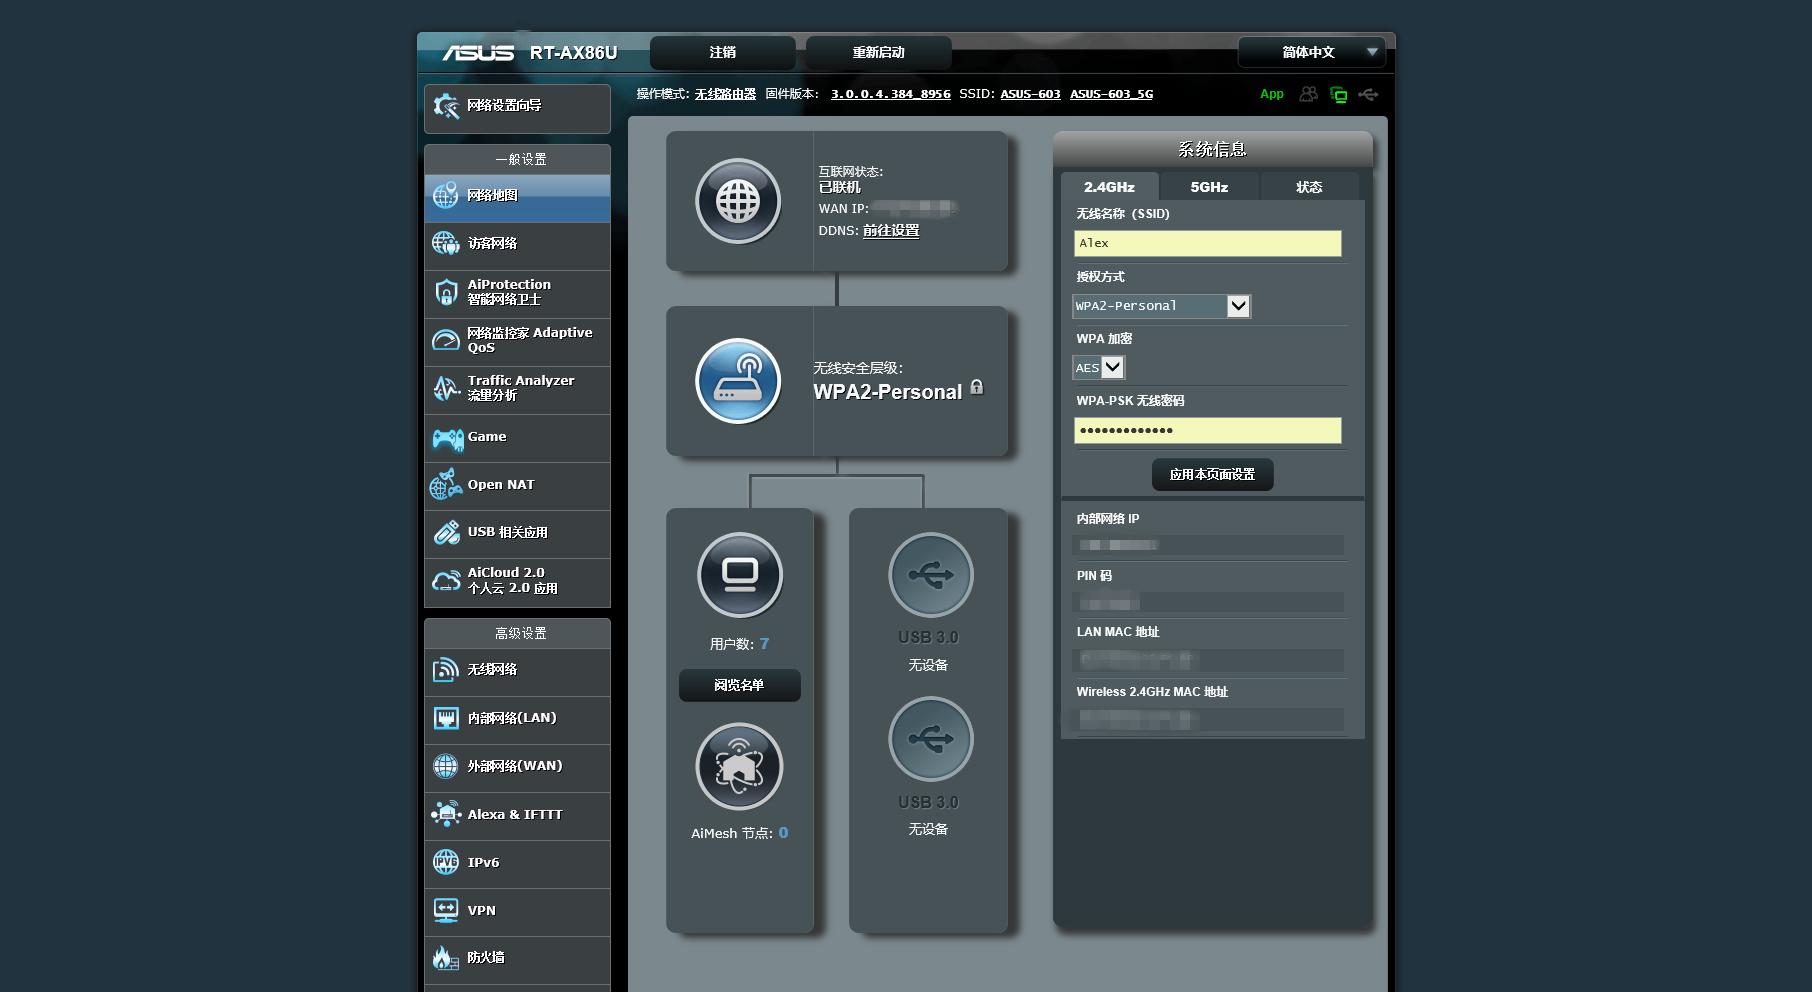Click the USB status icon in header
The height and width of the screenshot is (992, 1812).
1368,95
